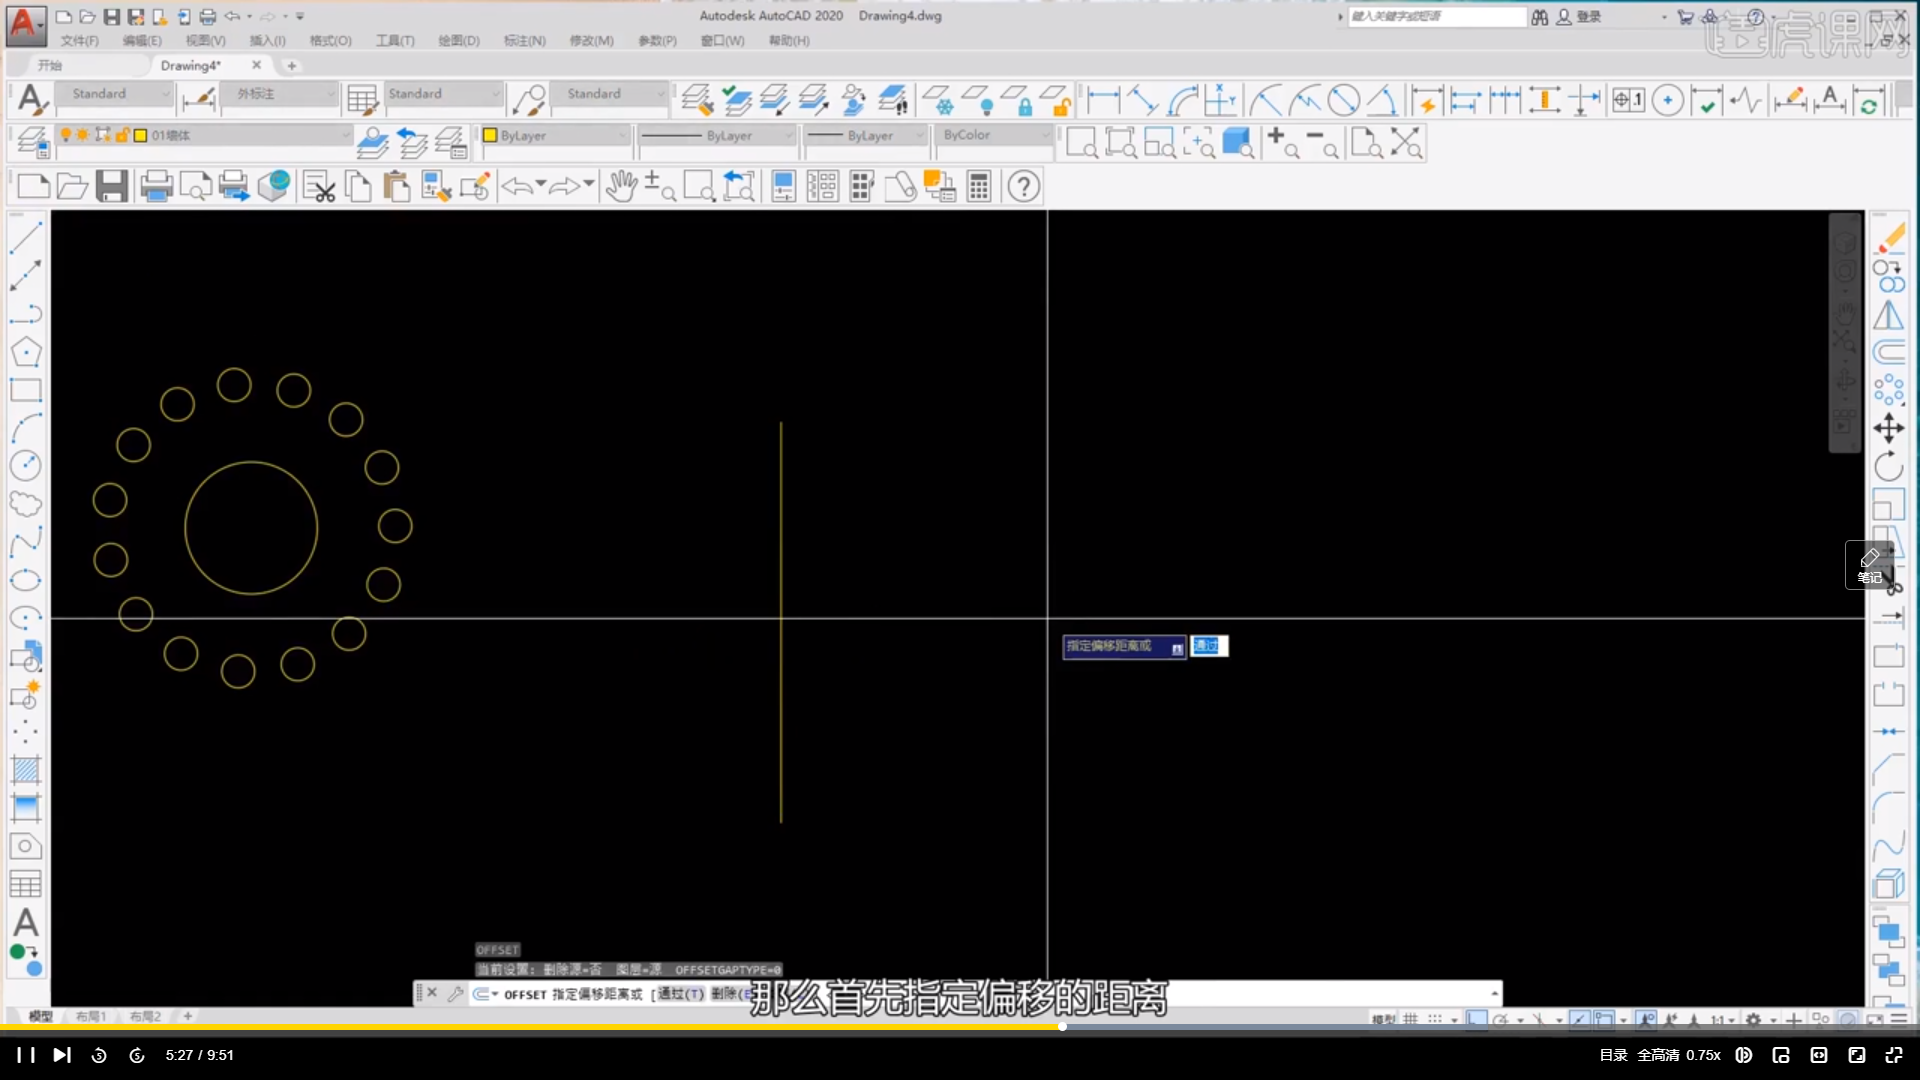This screenshot has height=1080, width=1920.
Task: Select the Line drawing tool
Action: click(26, 237)
